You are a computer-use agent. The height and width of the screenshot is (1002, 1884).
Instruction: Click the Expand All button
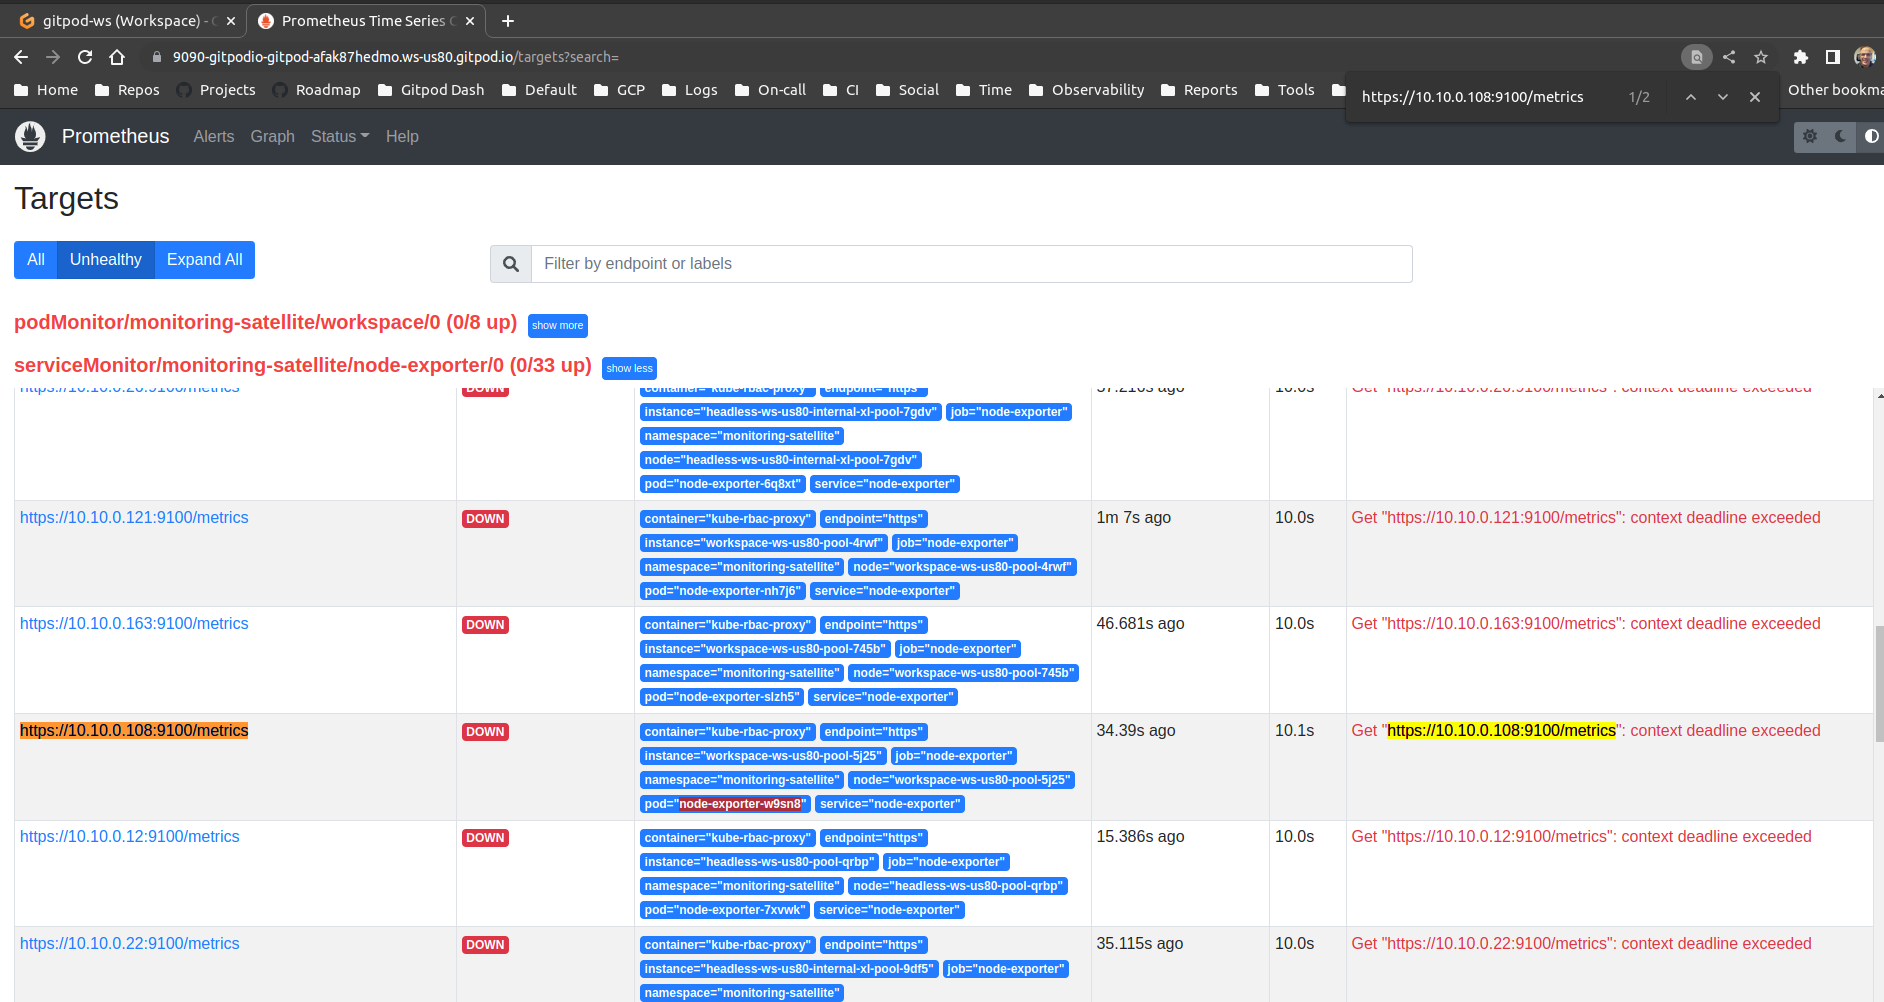pos(204,259)
